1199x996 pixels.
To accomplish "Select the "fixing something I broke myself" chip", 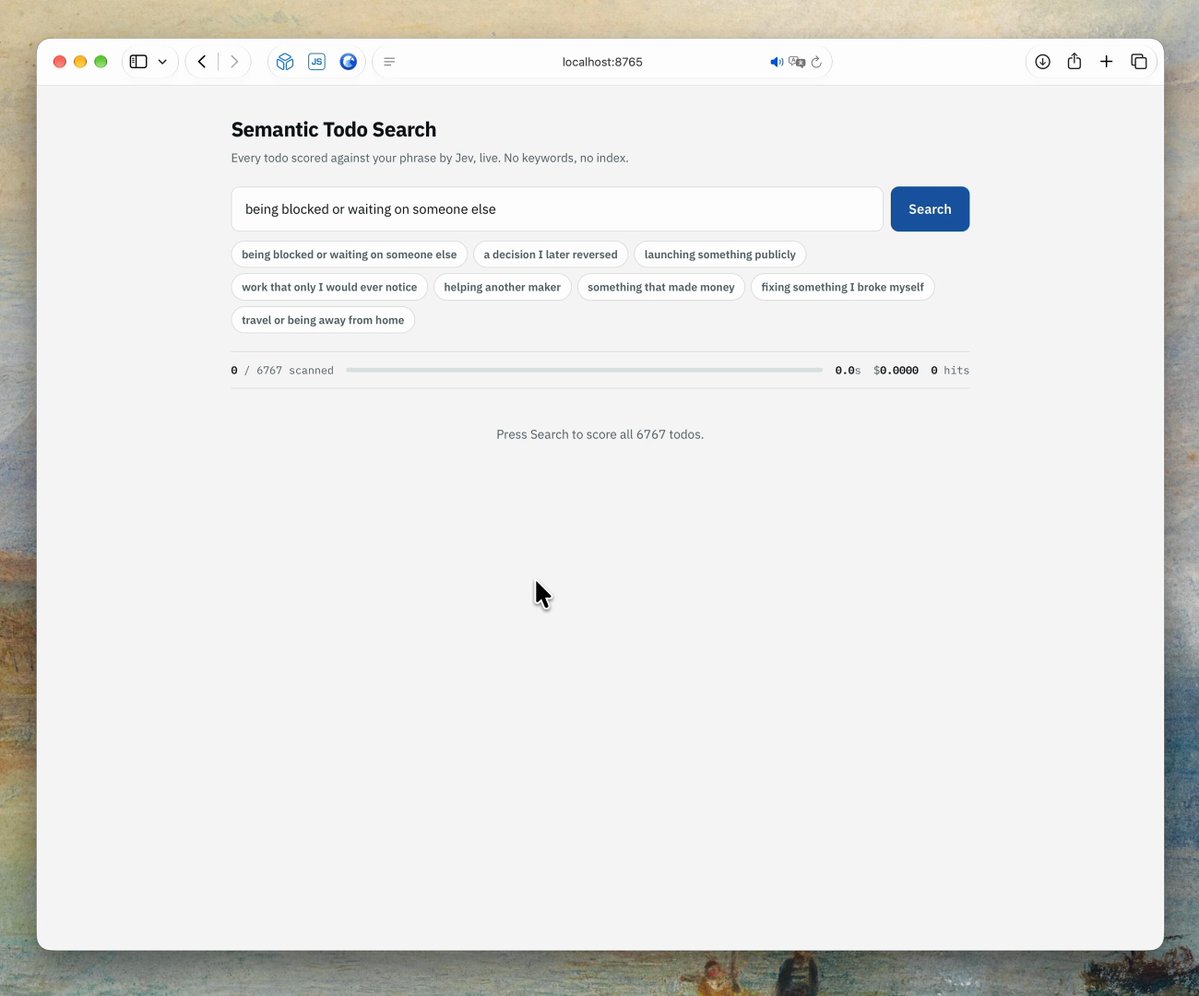I will 843,287.
